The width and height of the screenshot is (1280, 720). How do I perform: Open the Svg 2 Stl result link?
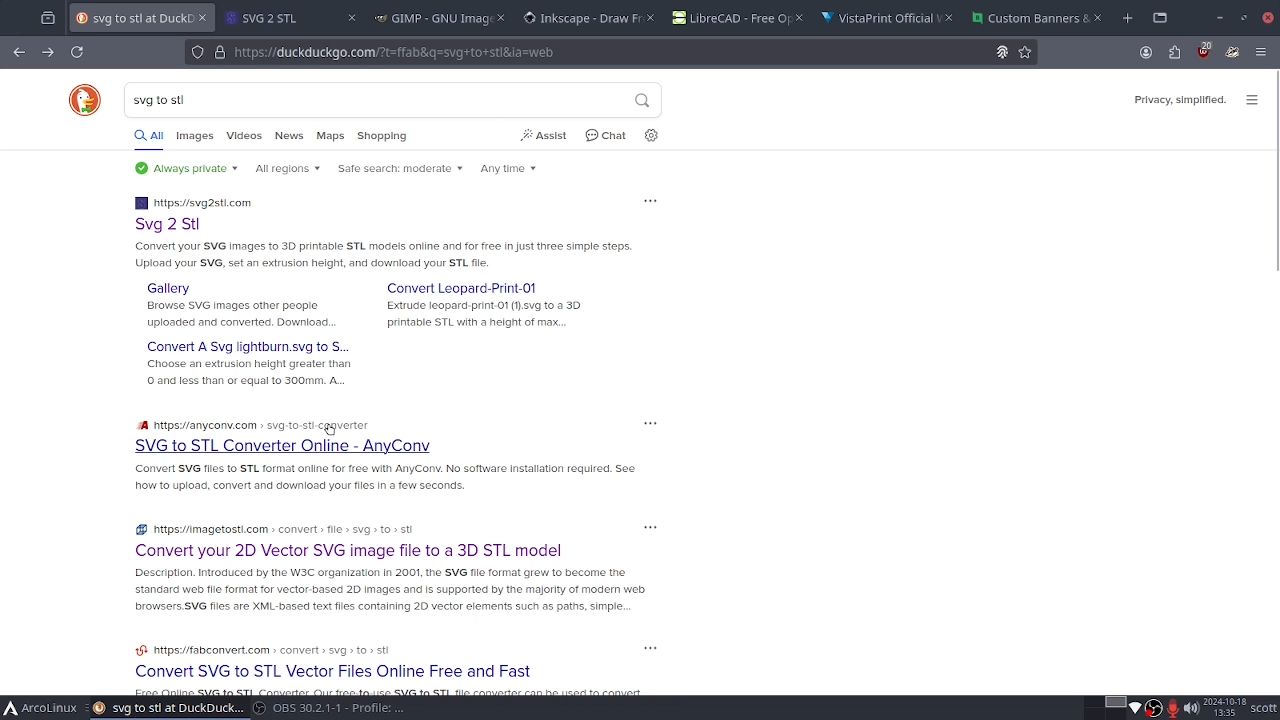click(167, 224)
